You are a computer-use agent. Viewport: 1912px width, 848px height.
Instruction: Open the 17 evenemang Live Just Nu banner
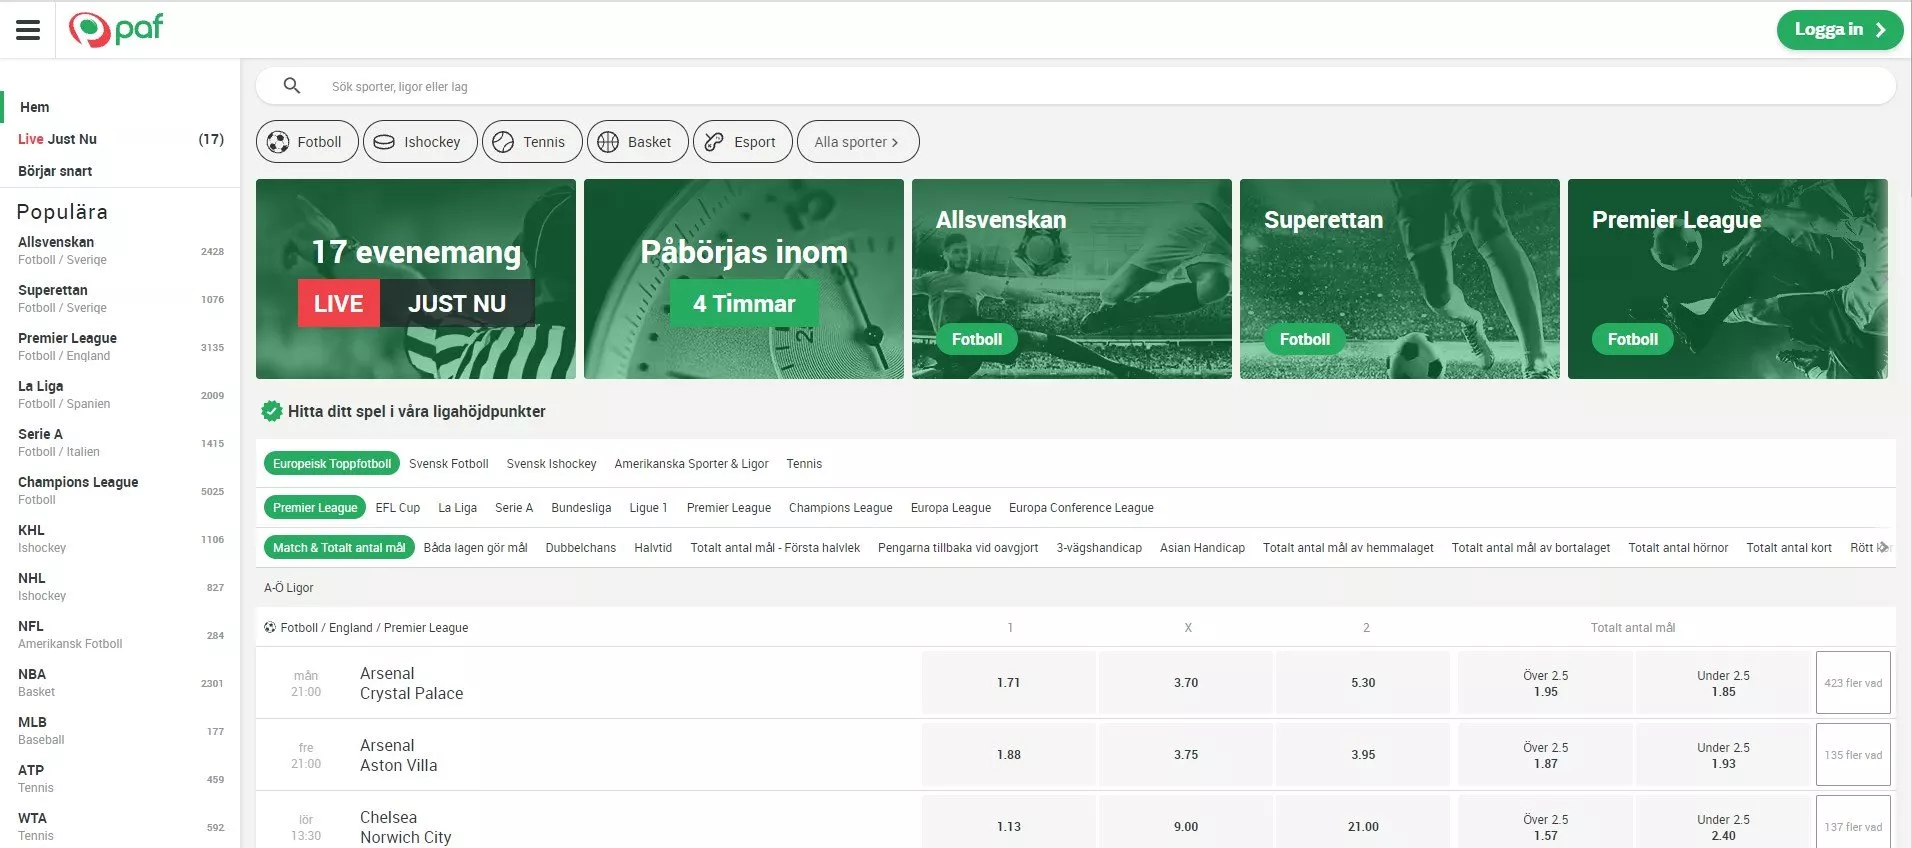pos(416,279)
